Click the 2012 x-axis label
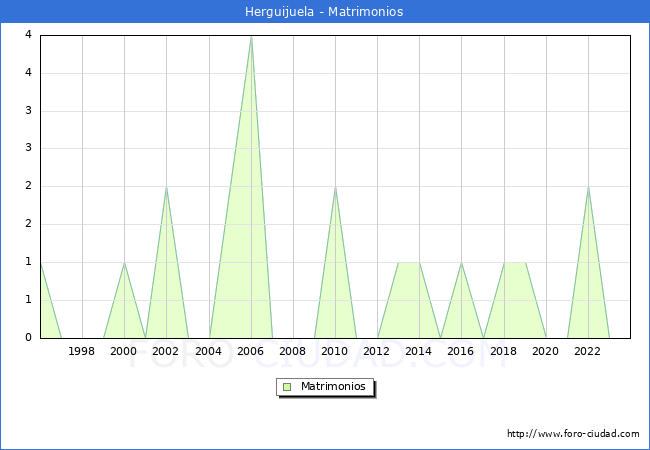Viewport: 650px width, 450px height. (x=377, y=351)
